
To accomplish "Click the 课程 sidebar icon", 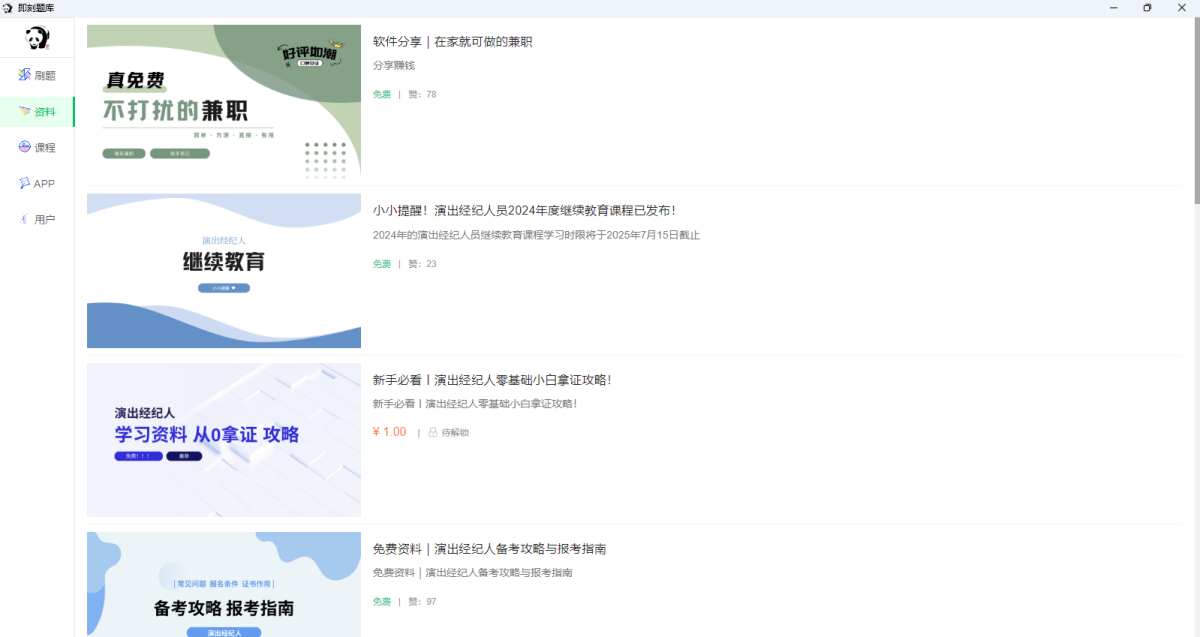I will (x=25, y=147).
